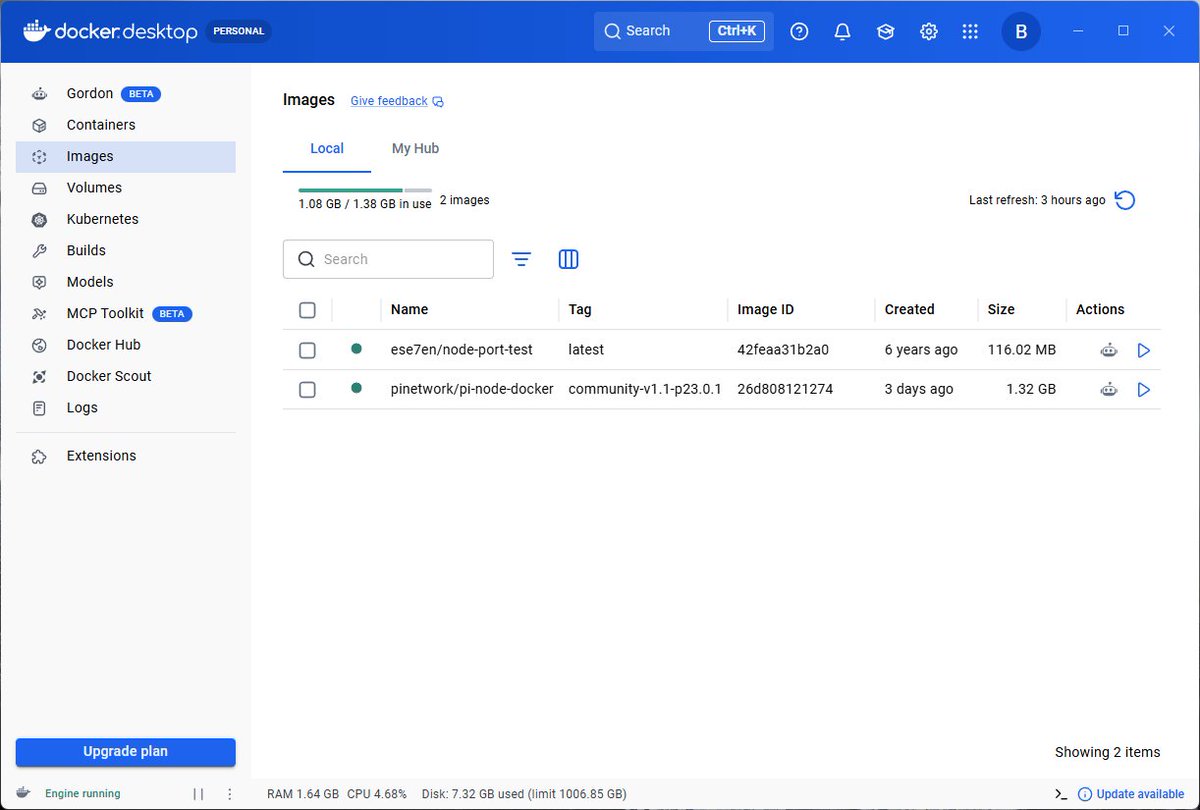Open the apps grid icon in title bar
This screenshot has height=810, width=1200.
[x=970, y=32]
